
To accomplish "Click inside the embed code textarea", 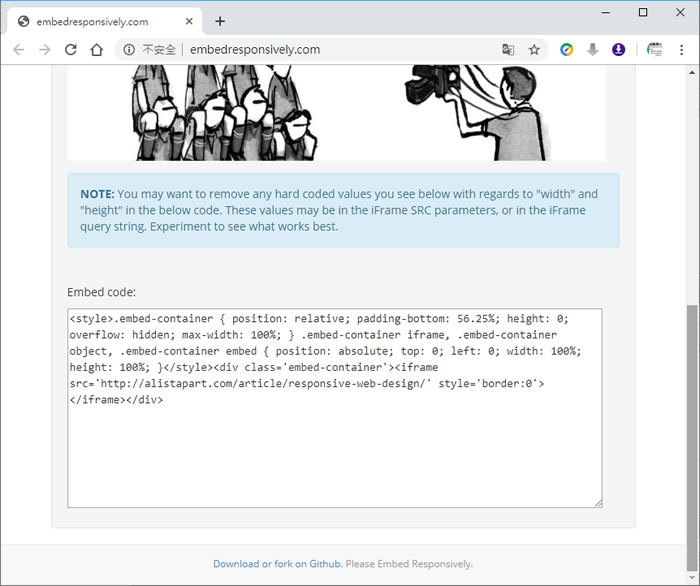I will 335,408.
